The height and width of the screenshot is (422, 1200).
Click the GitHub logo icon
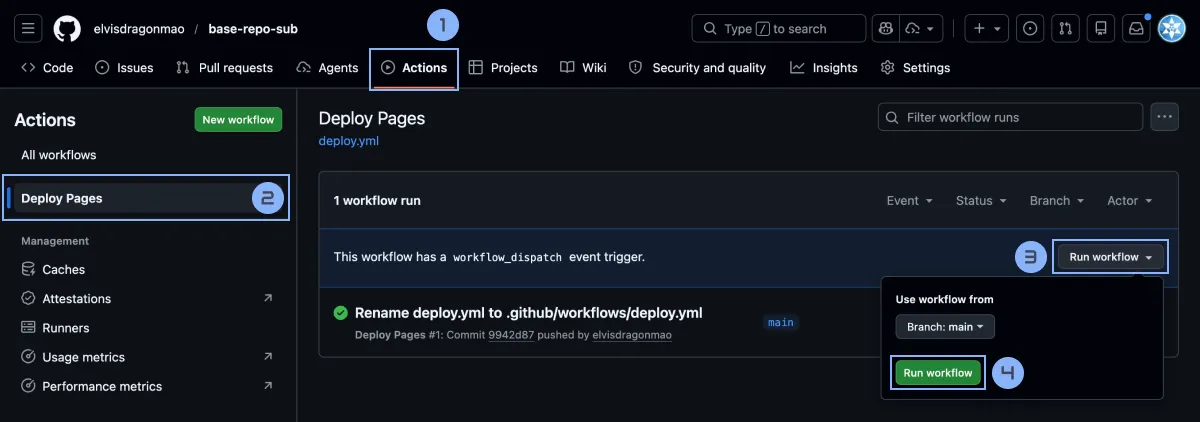click(x=67, y=29)
